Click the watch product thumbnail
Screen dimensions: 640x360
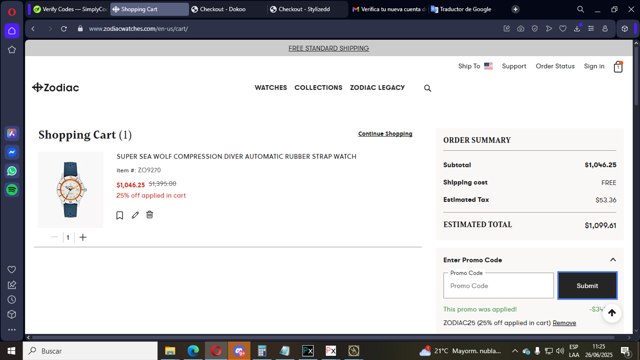(x=71, y=190)
